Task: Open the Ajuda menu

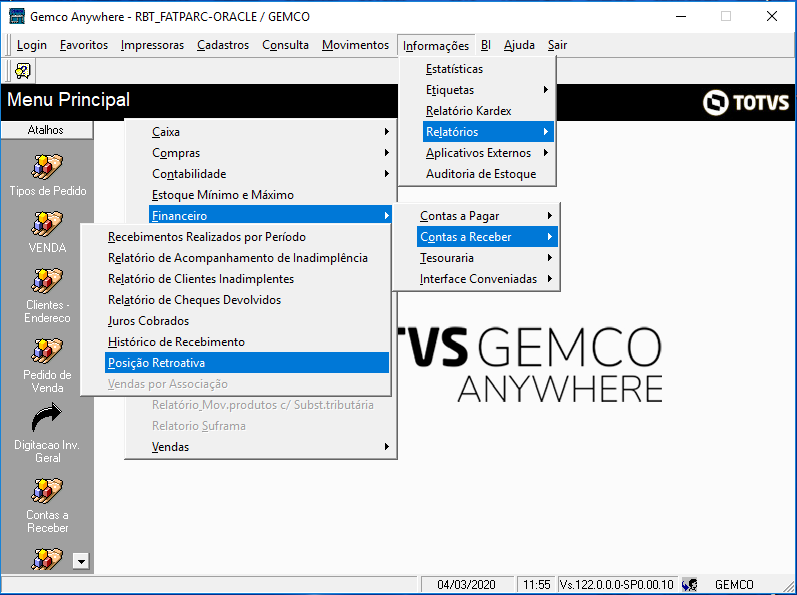Action: [519, 45]
